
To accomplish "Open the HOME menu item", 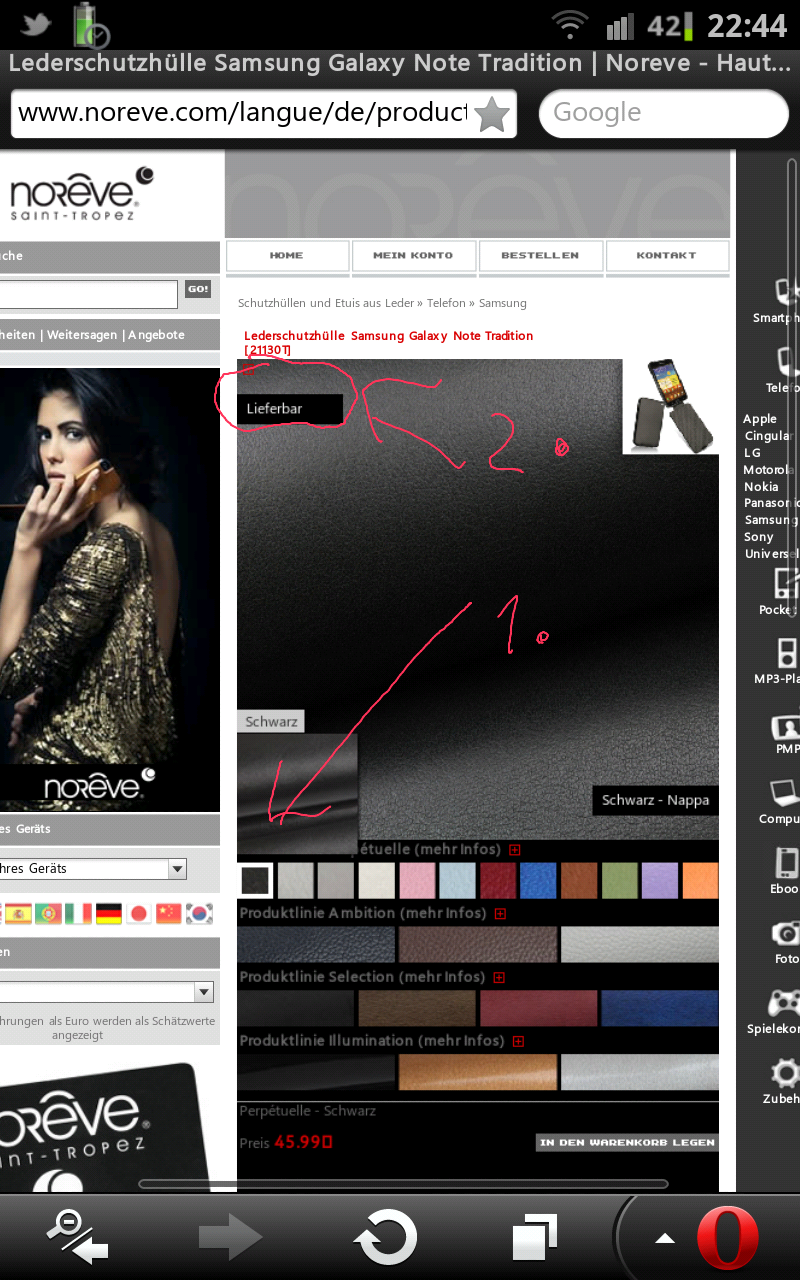I will [x=287, y=256].
